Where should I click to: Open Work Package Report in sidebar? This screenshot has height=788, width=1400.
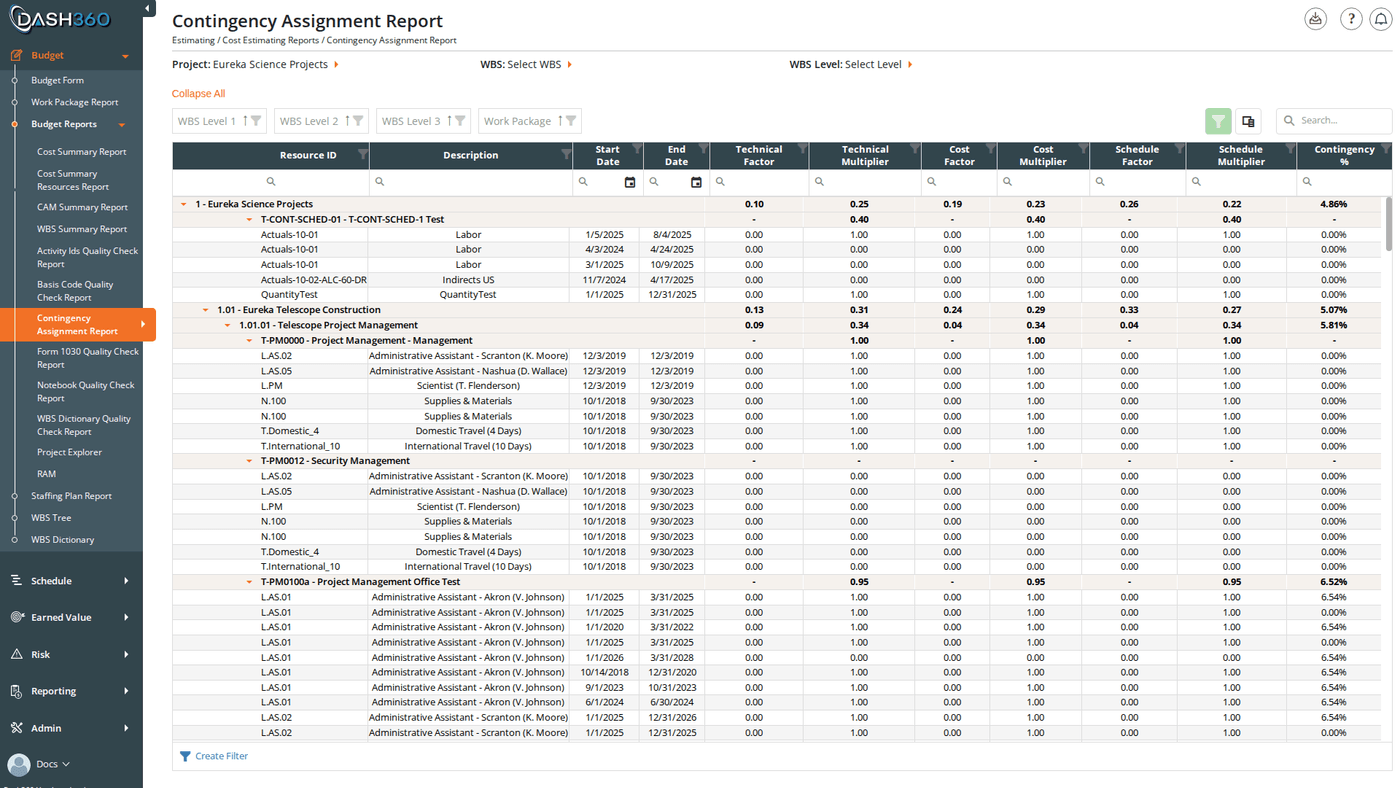74,102
